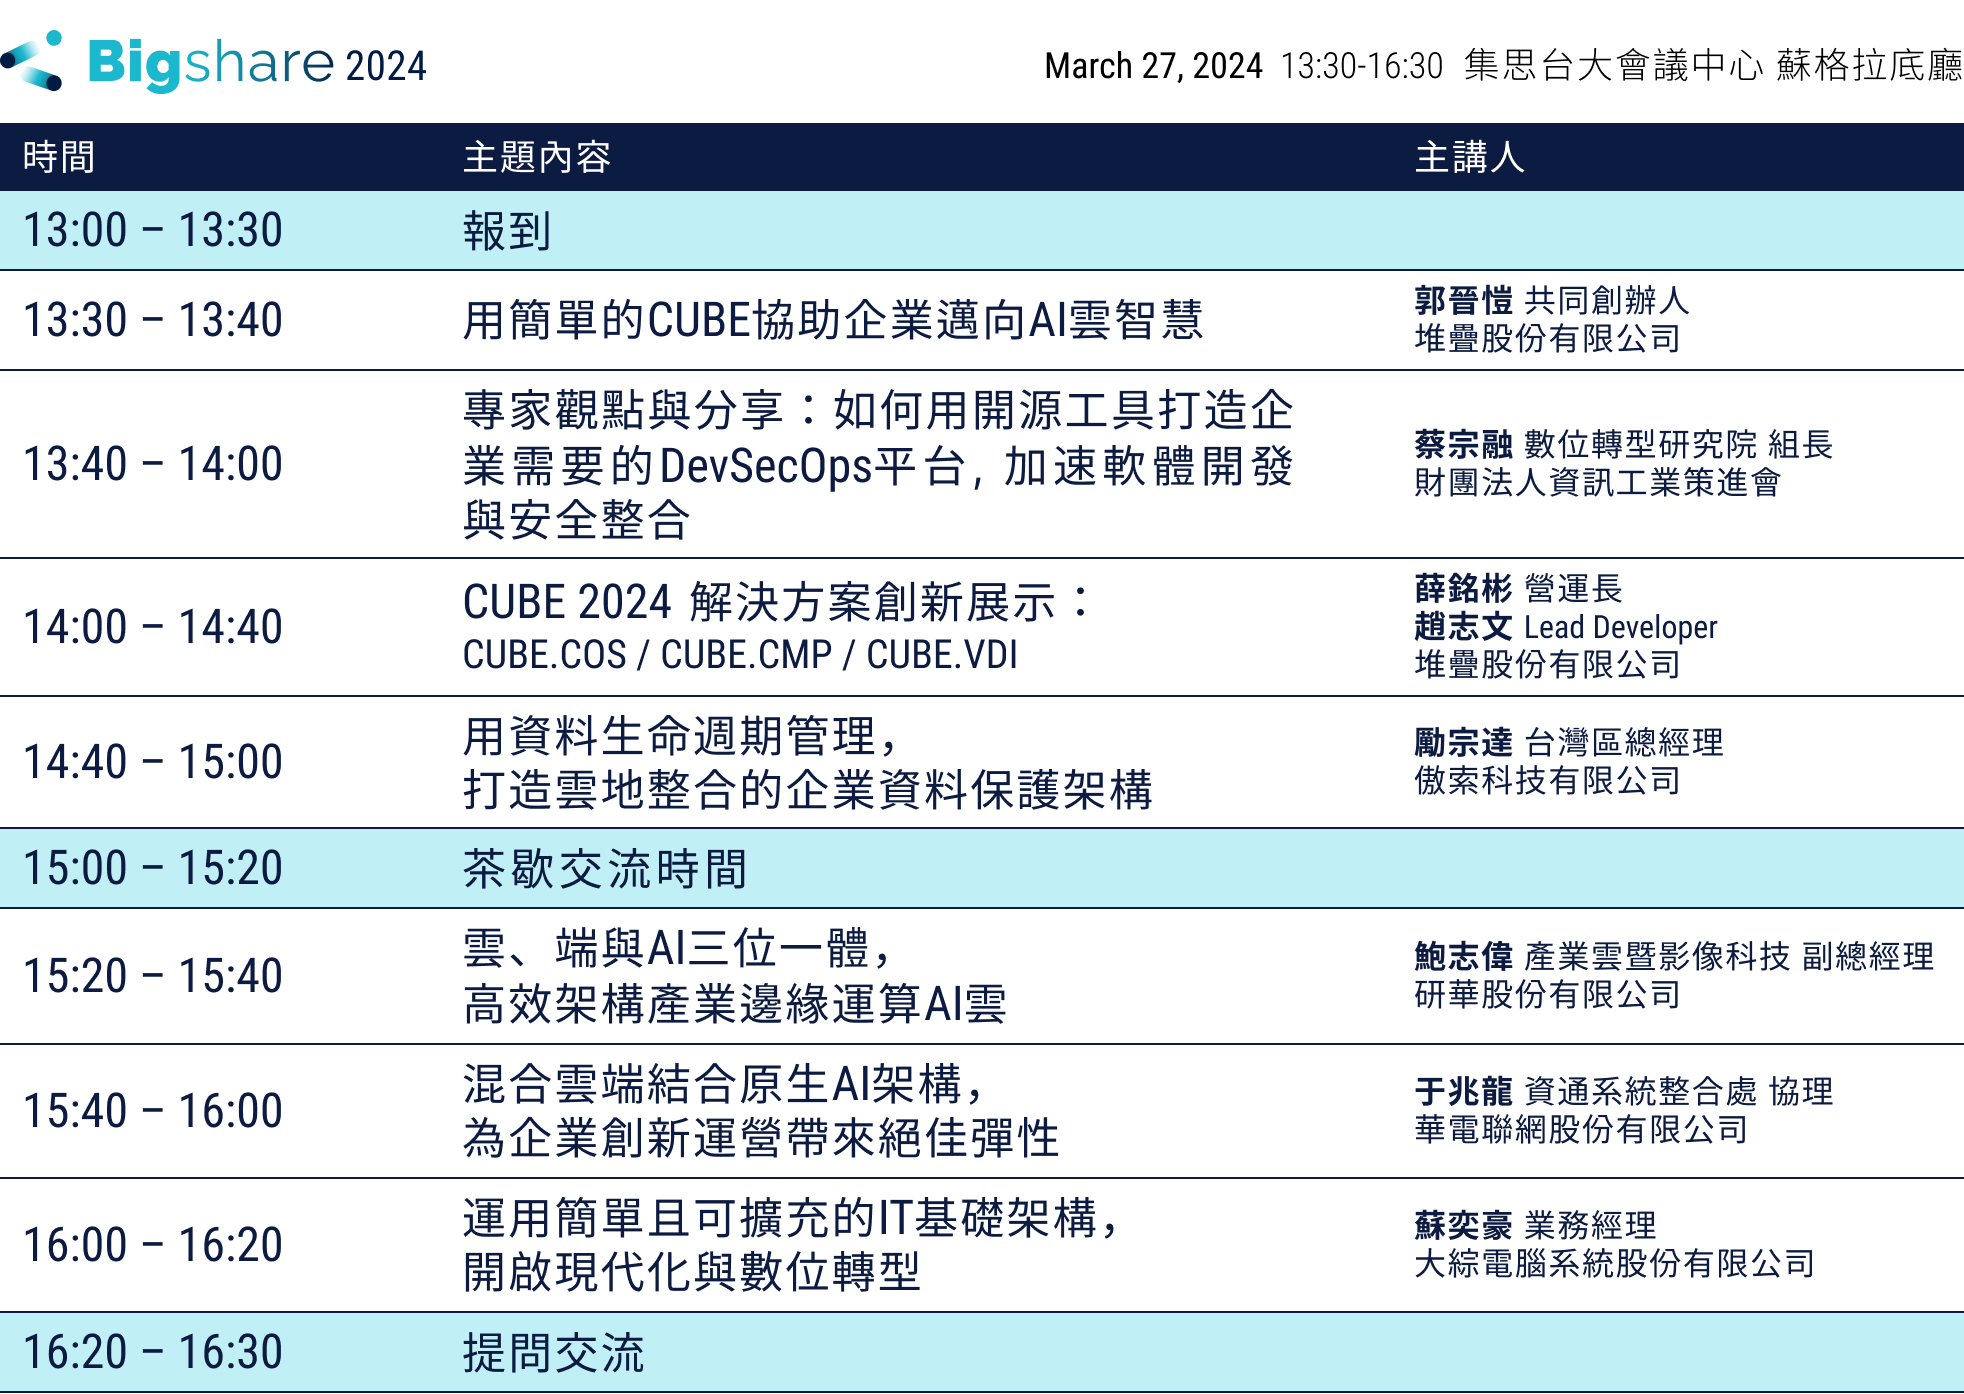Viewport: 1964px width, 1394px height.
Task: Click speaker name 郭晉愷
Action: click(x=1463, y=300)
